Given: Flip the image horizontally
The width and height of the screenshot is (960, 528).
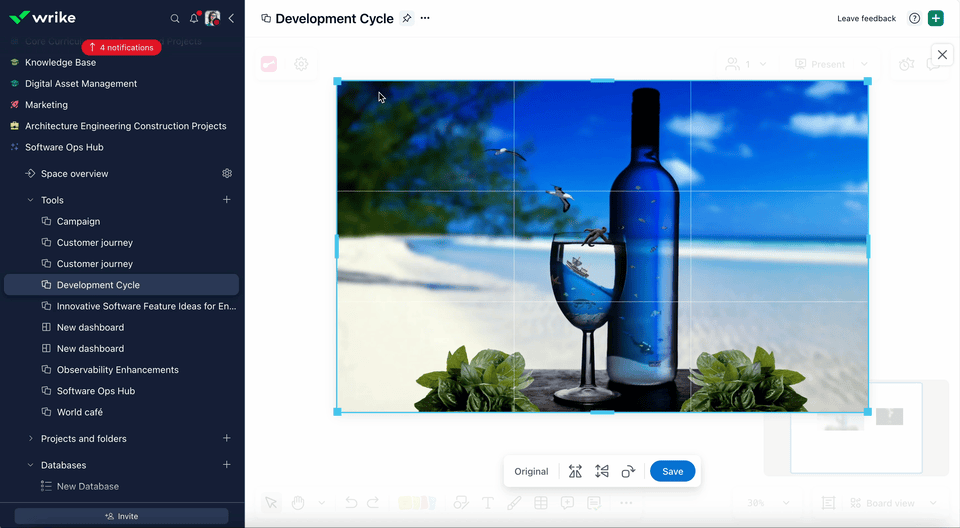Looking at the screenshot, I should 575,472.
